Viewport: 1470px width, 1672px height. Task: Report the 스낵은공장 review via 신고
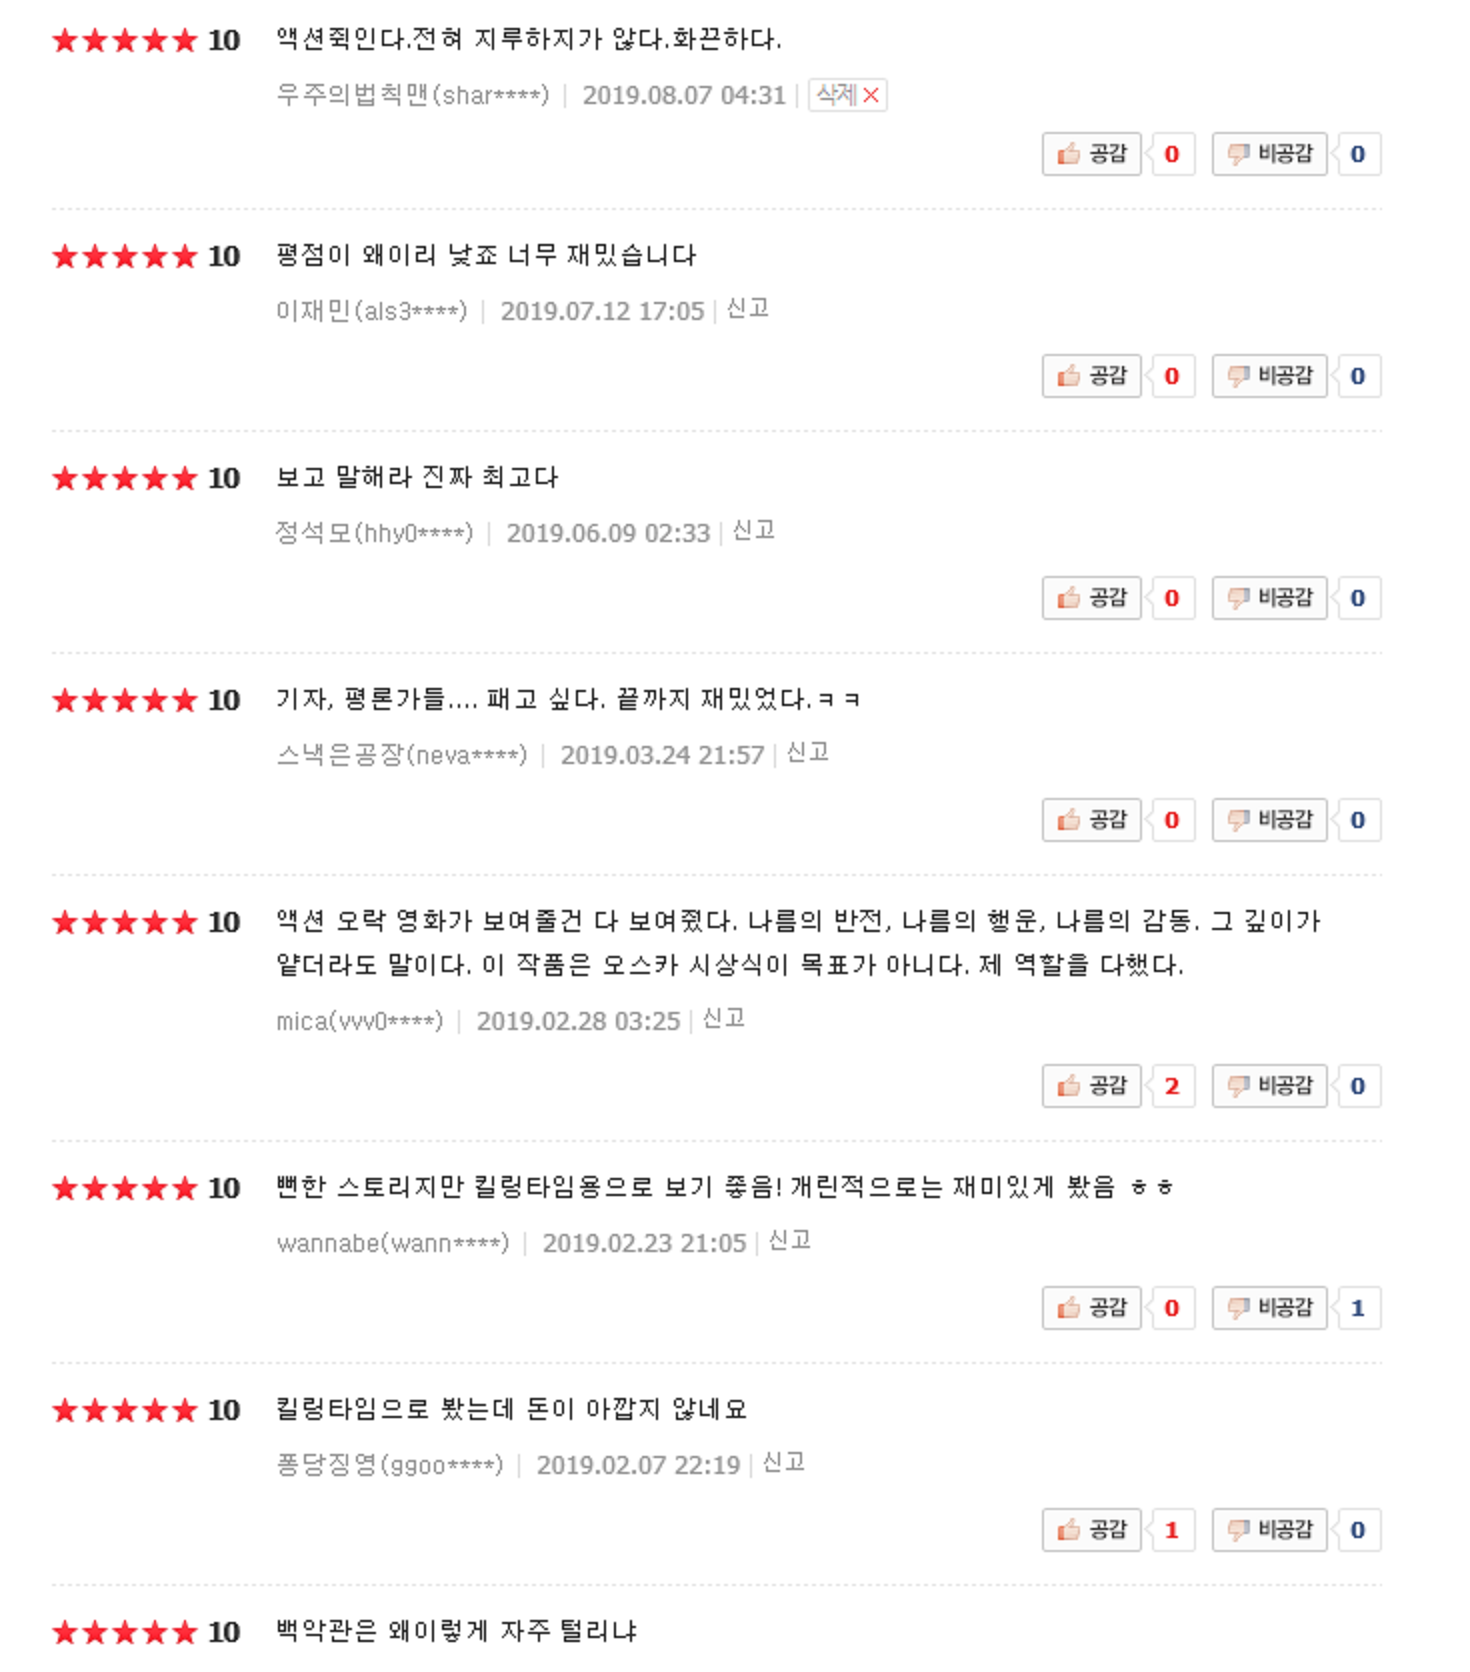click(x=807, y=753)
